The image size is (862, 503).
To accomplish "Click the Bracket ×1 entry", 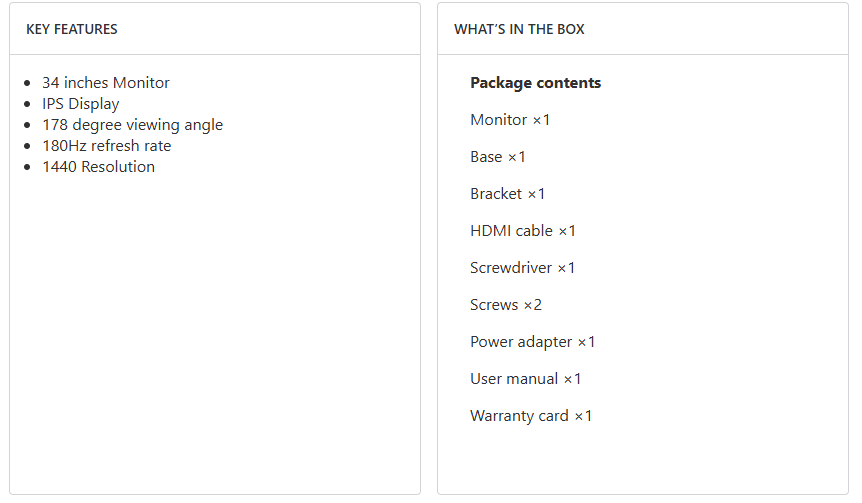I will click(x=507, y=194).
